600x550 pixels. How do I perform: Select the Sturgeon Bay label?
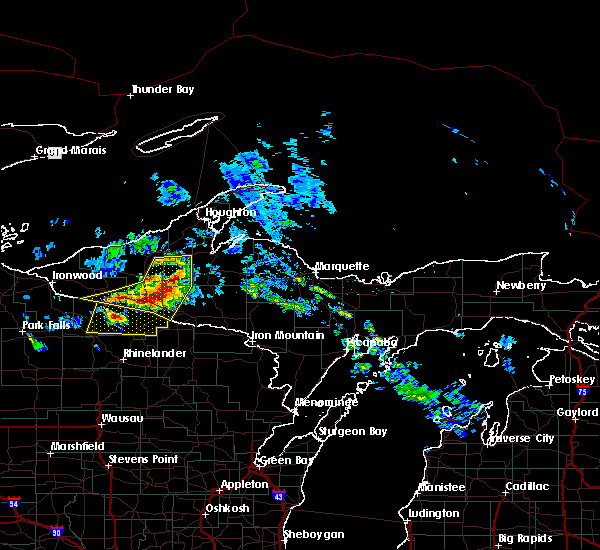pos(353,432)
